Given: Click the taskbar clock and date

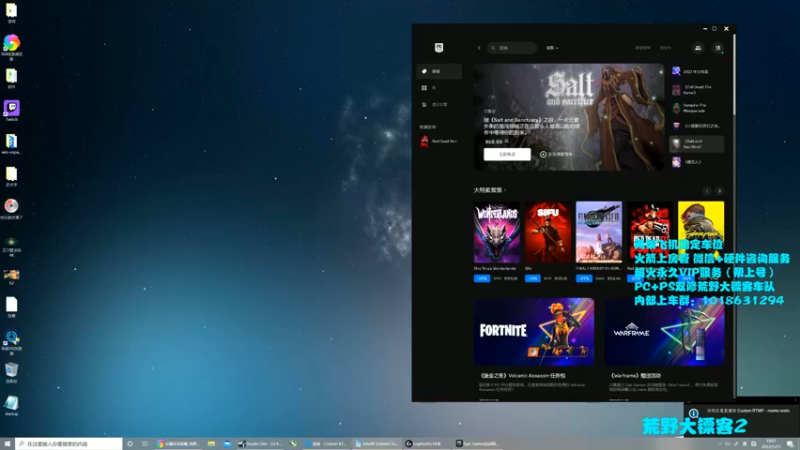Looking at the screenshot, I should pos(771,444).
